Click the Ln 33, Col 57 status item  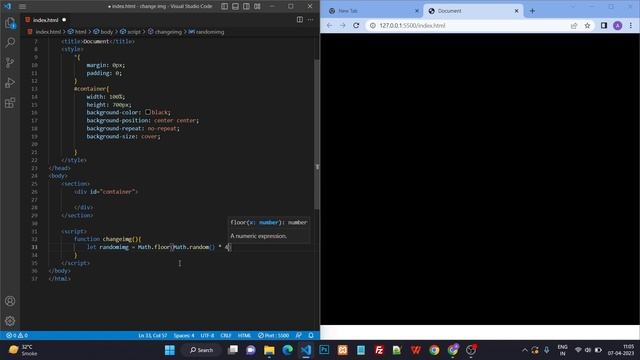(153, 336)
